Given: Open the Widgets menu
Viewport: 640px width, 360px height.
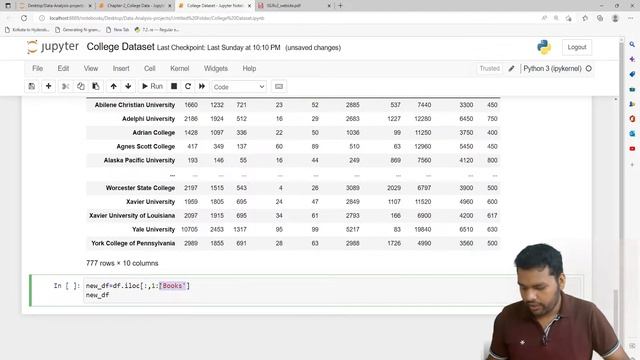Looking at the screenshot, I should pyautogui.click(x=216, y=69).
